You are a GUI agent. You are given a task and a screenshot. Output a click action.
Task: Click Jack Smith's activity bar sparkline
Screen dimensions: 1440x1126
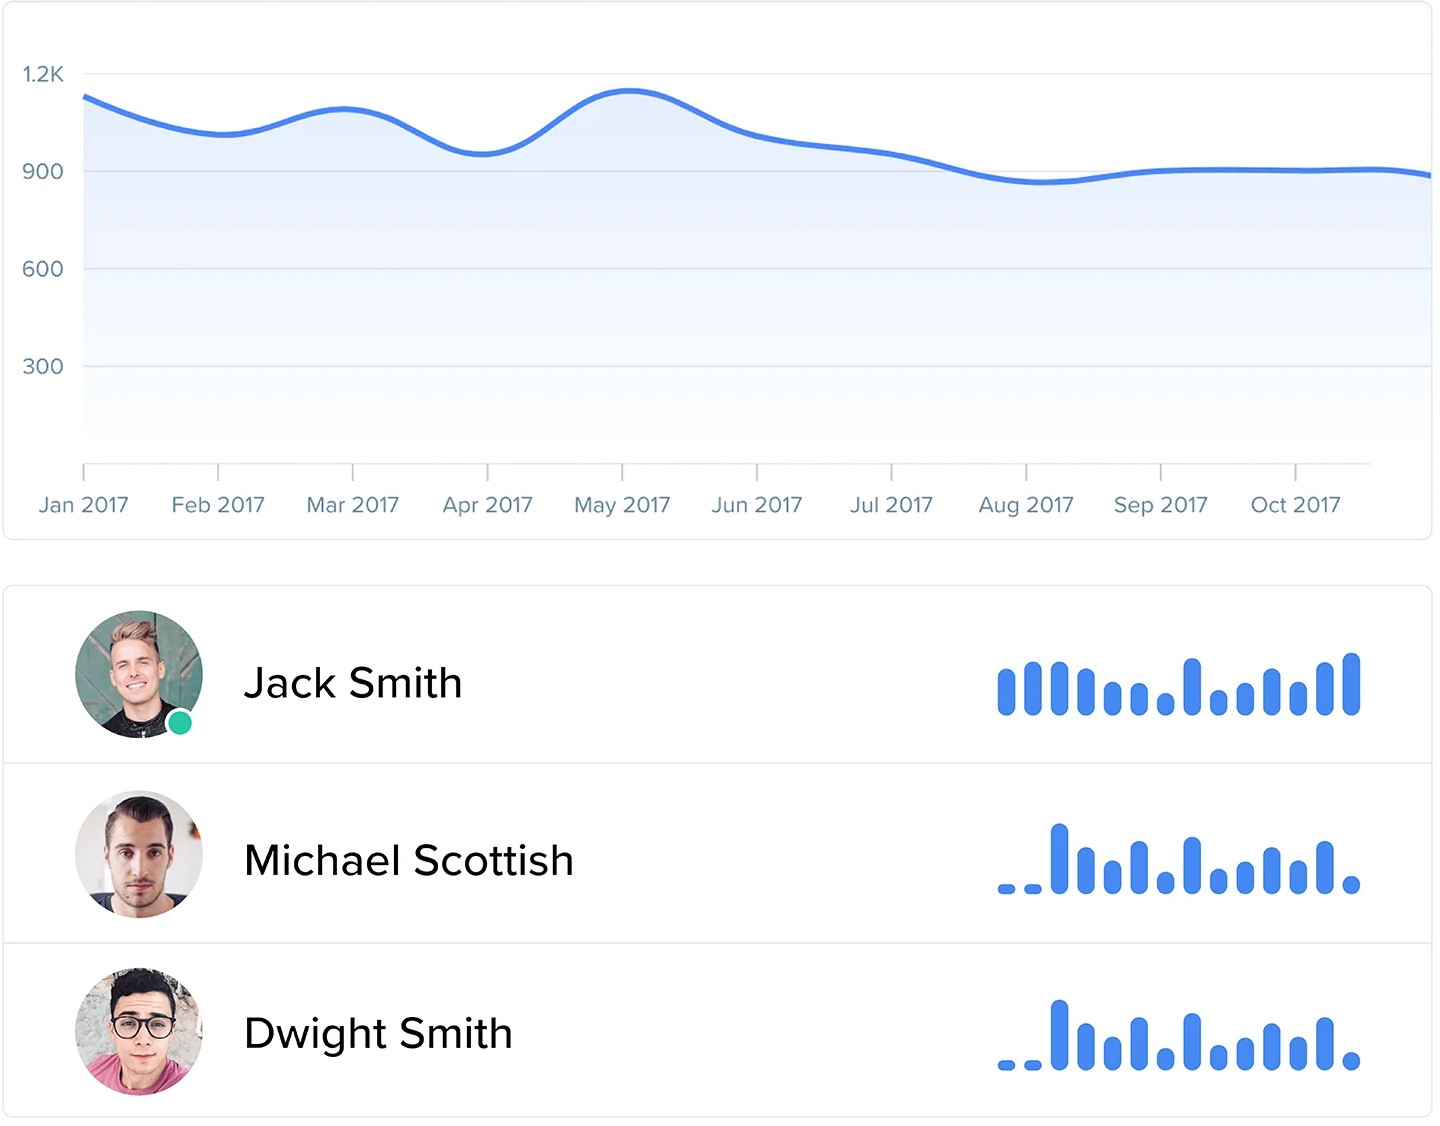pos(1178,685)
